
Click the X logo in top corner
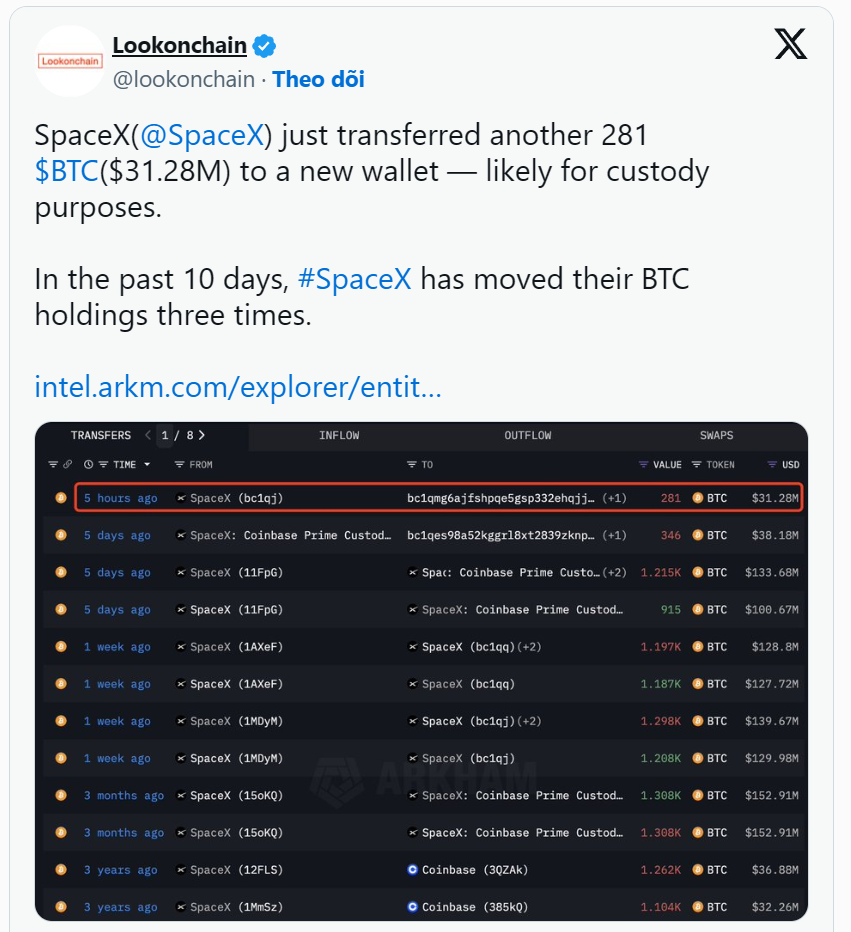click(790, 44)
